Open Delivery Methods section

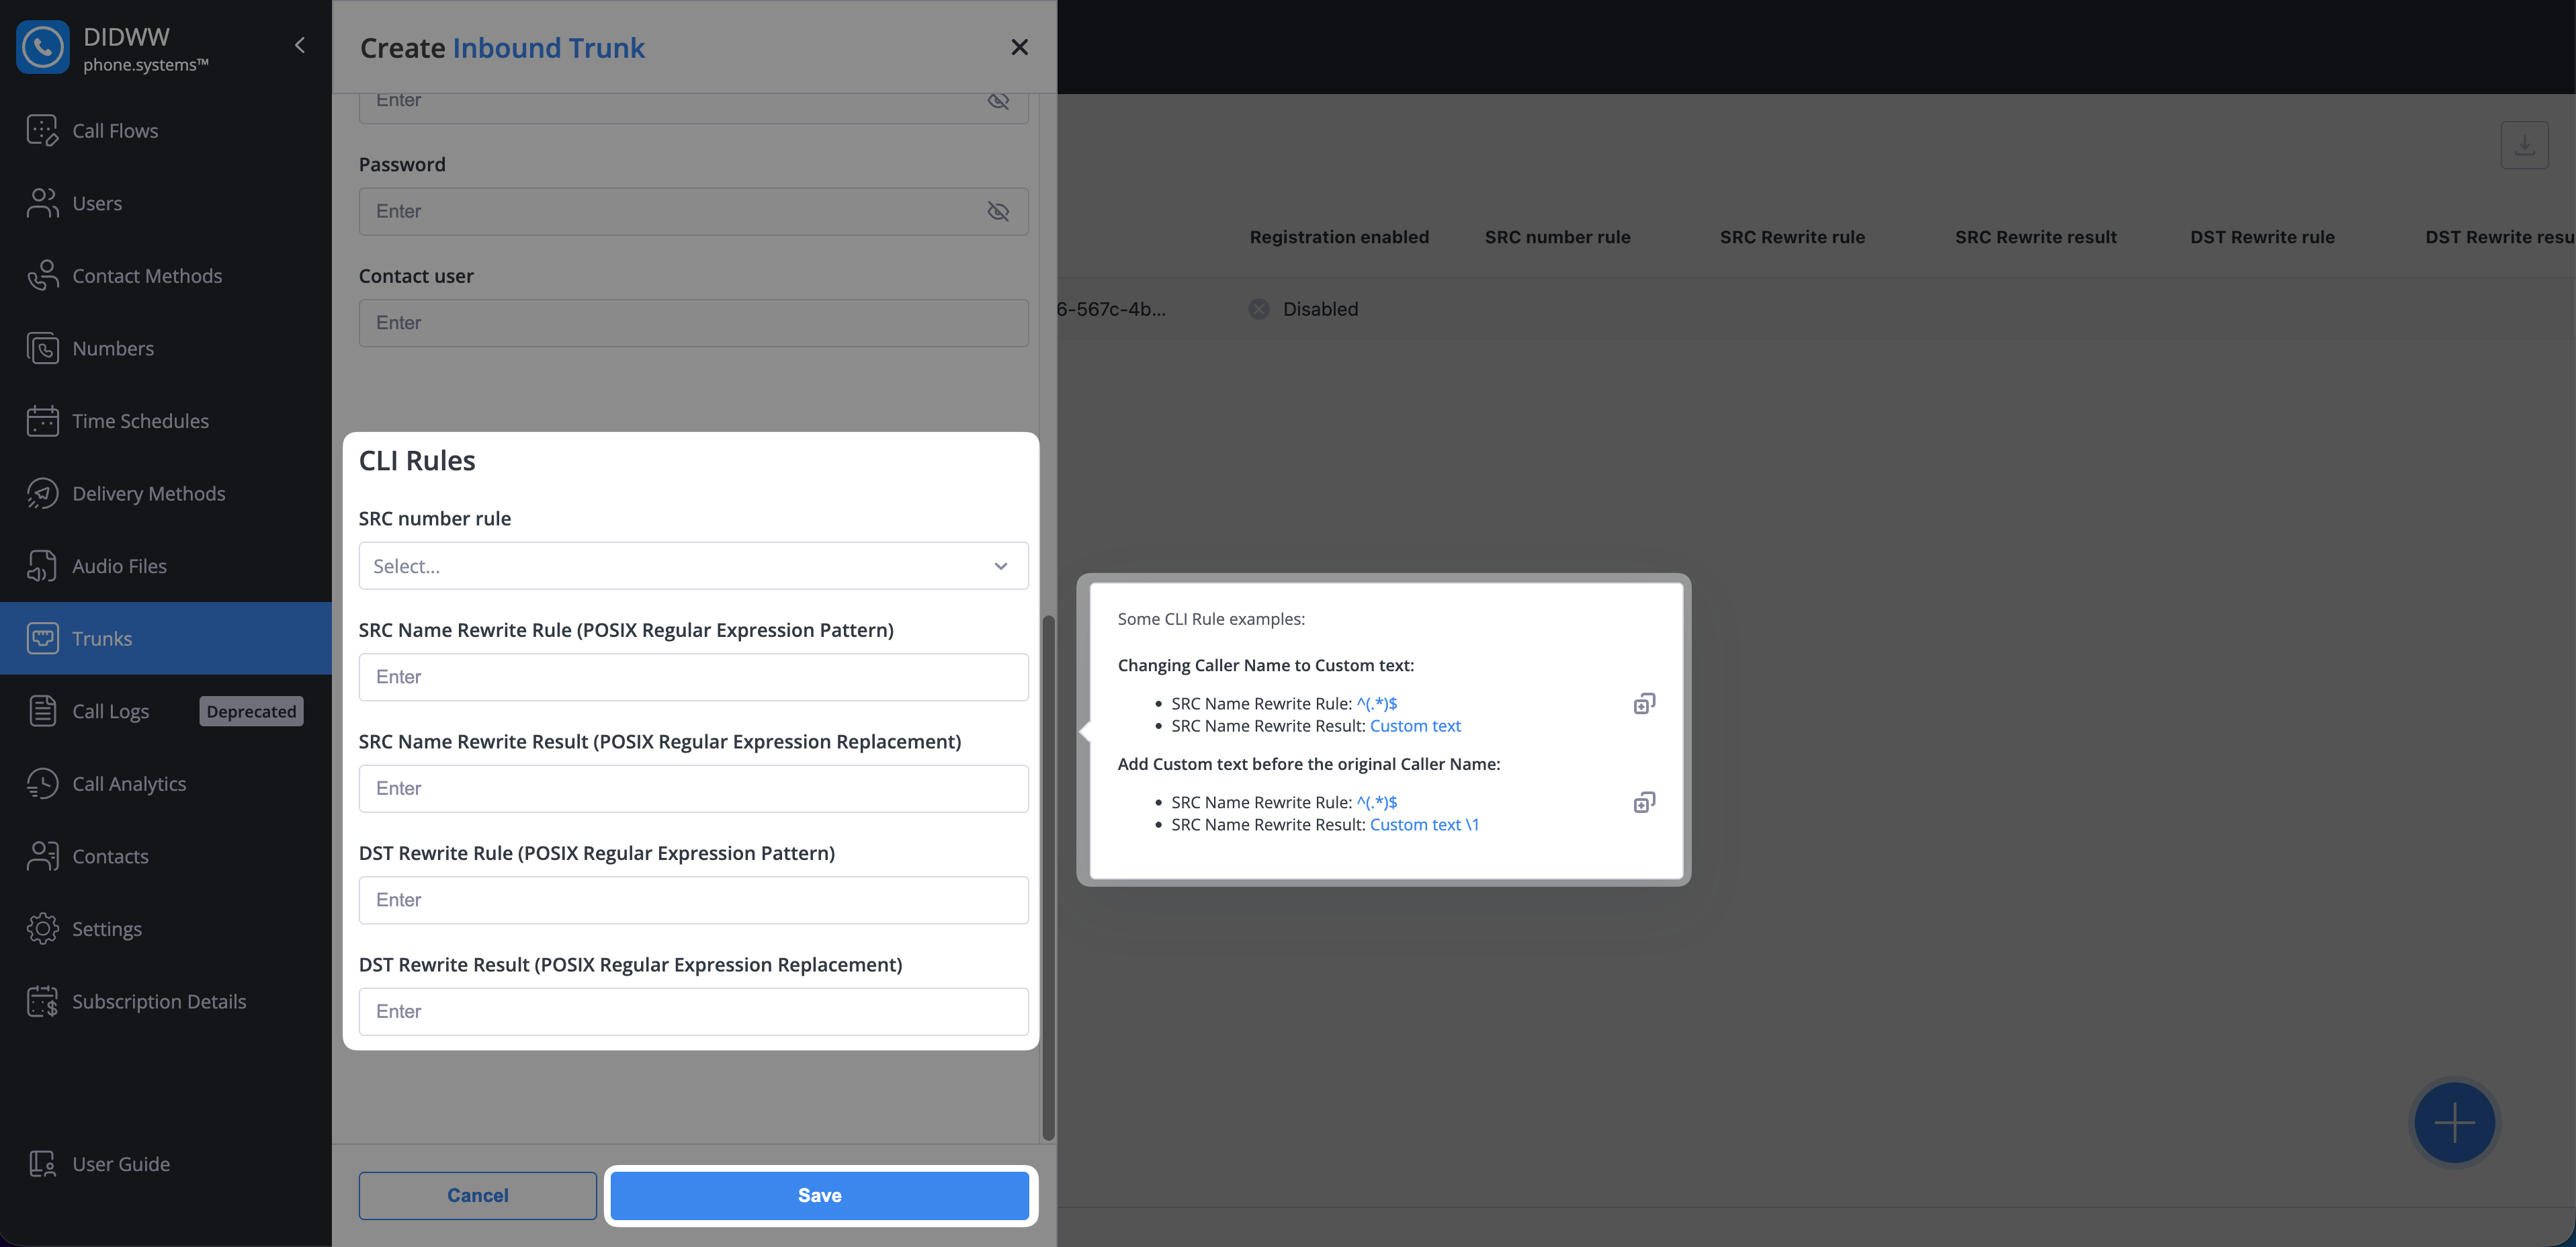click(x=148, y=494)
